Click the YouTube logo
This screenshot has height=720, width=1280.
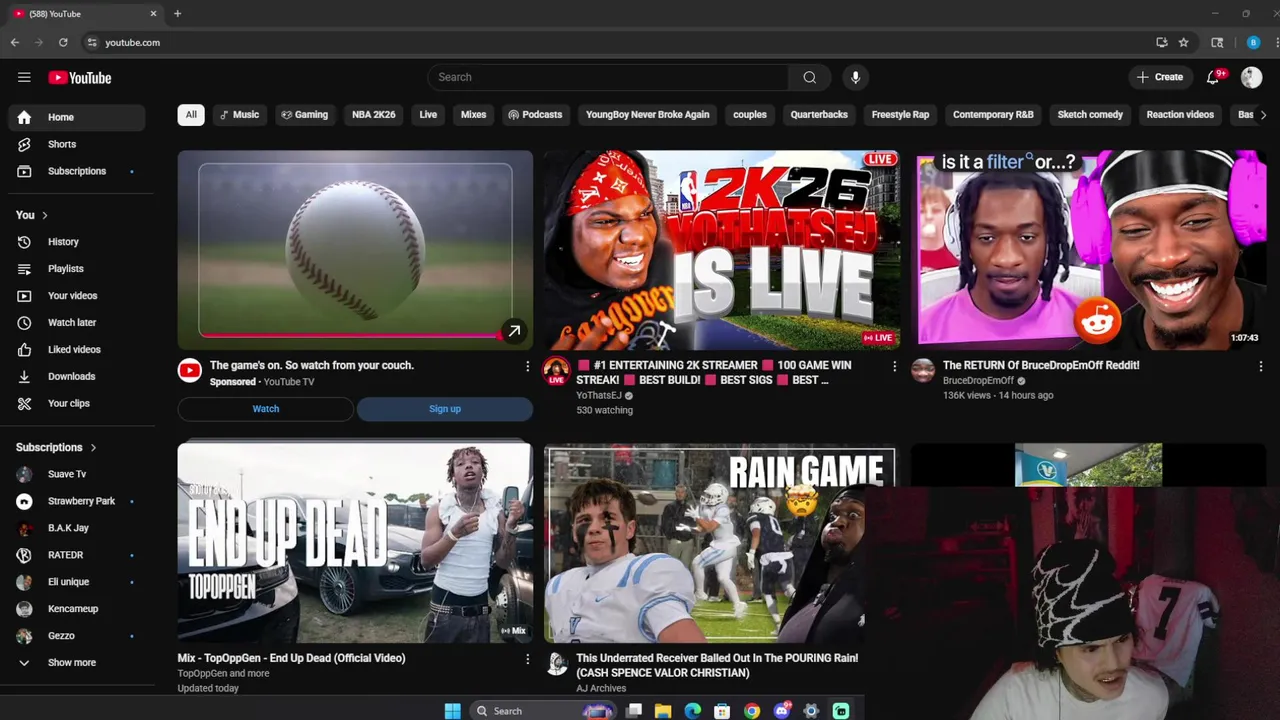pyautogui.click(x=80, y=78)
